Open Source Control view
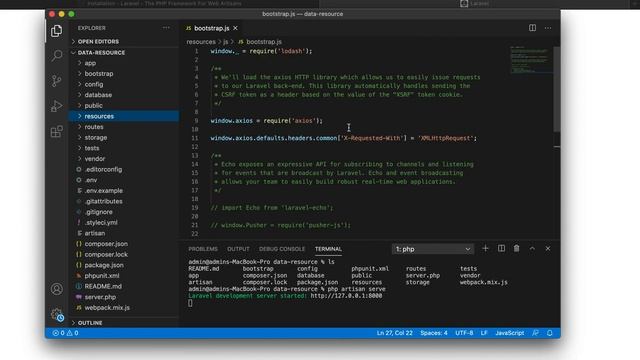 click(57, 80)
